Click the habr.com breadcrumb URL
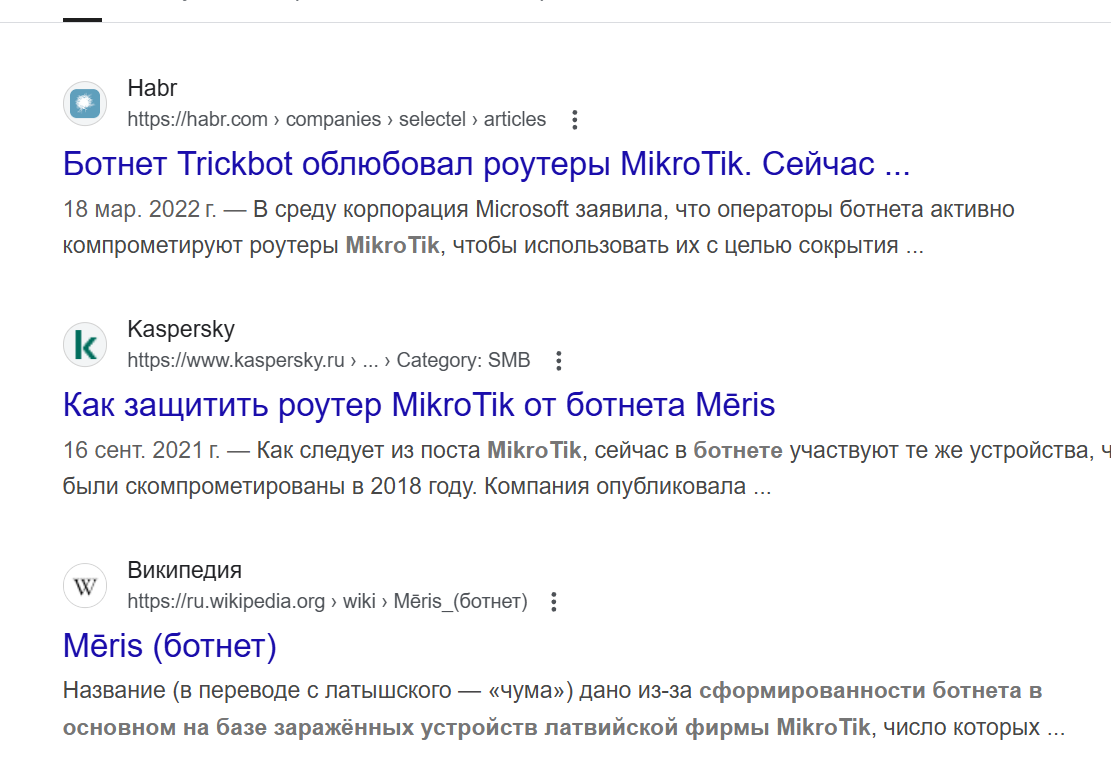Screen dimensions: 1111x758 pyautogui.click(x=336, y=120)
